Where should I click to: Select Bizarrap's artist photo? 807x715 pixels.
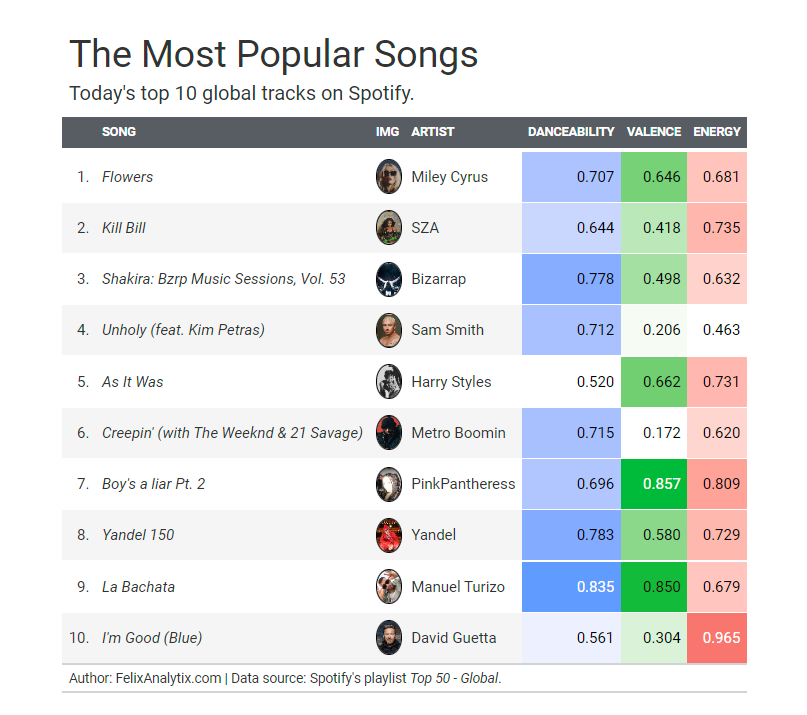click(x=388, y=279)
